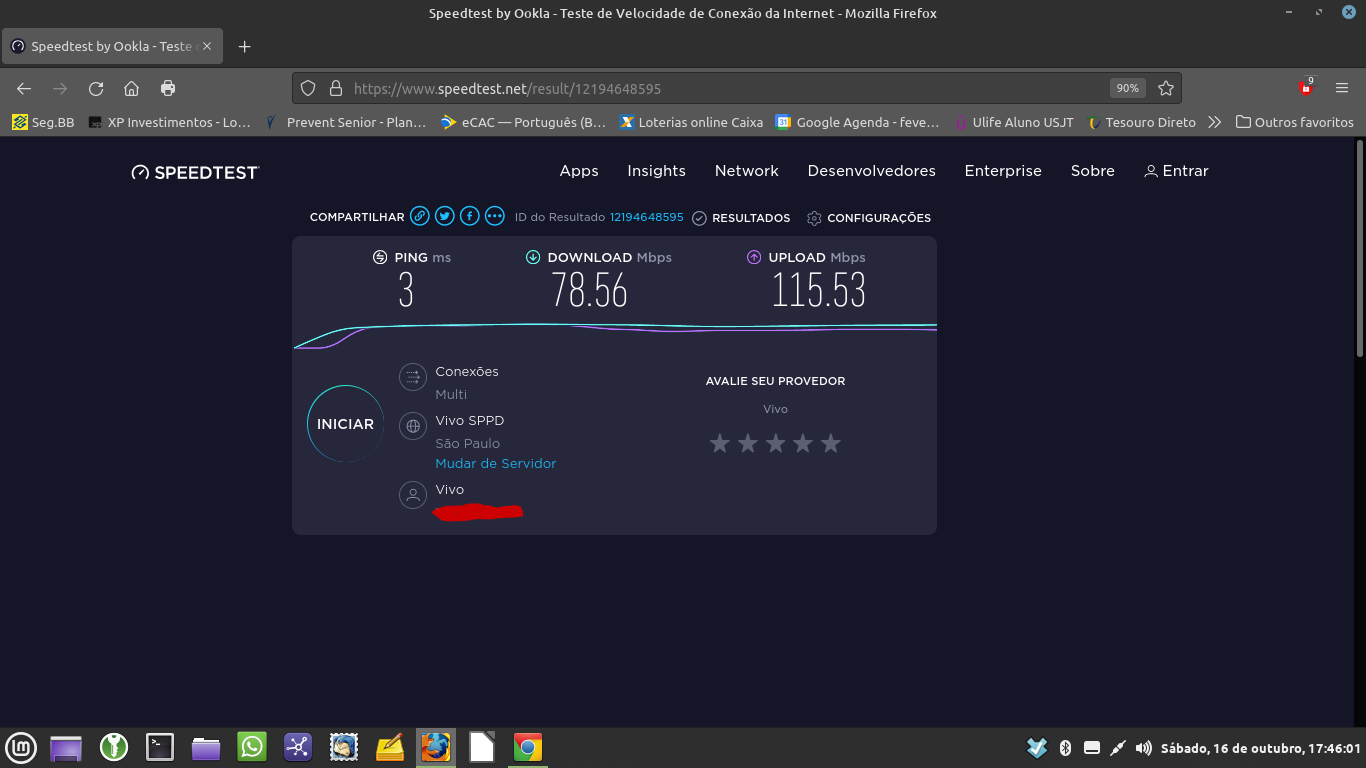
Task: Click Mudar de Servidor link
Action: [496, 464]
